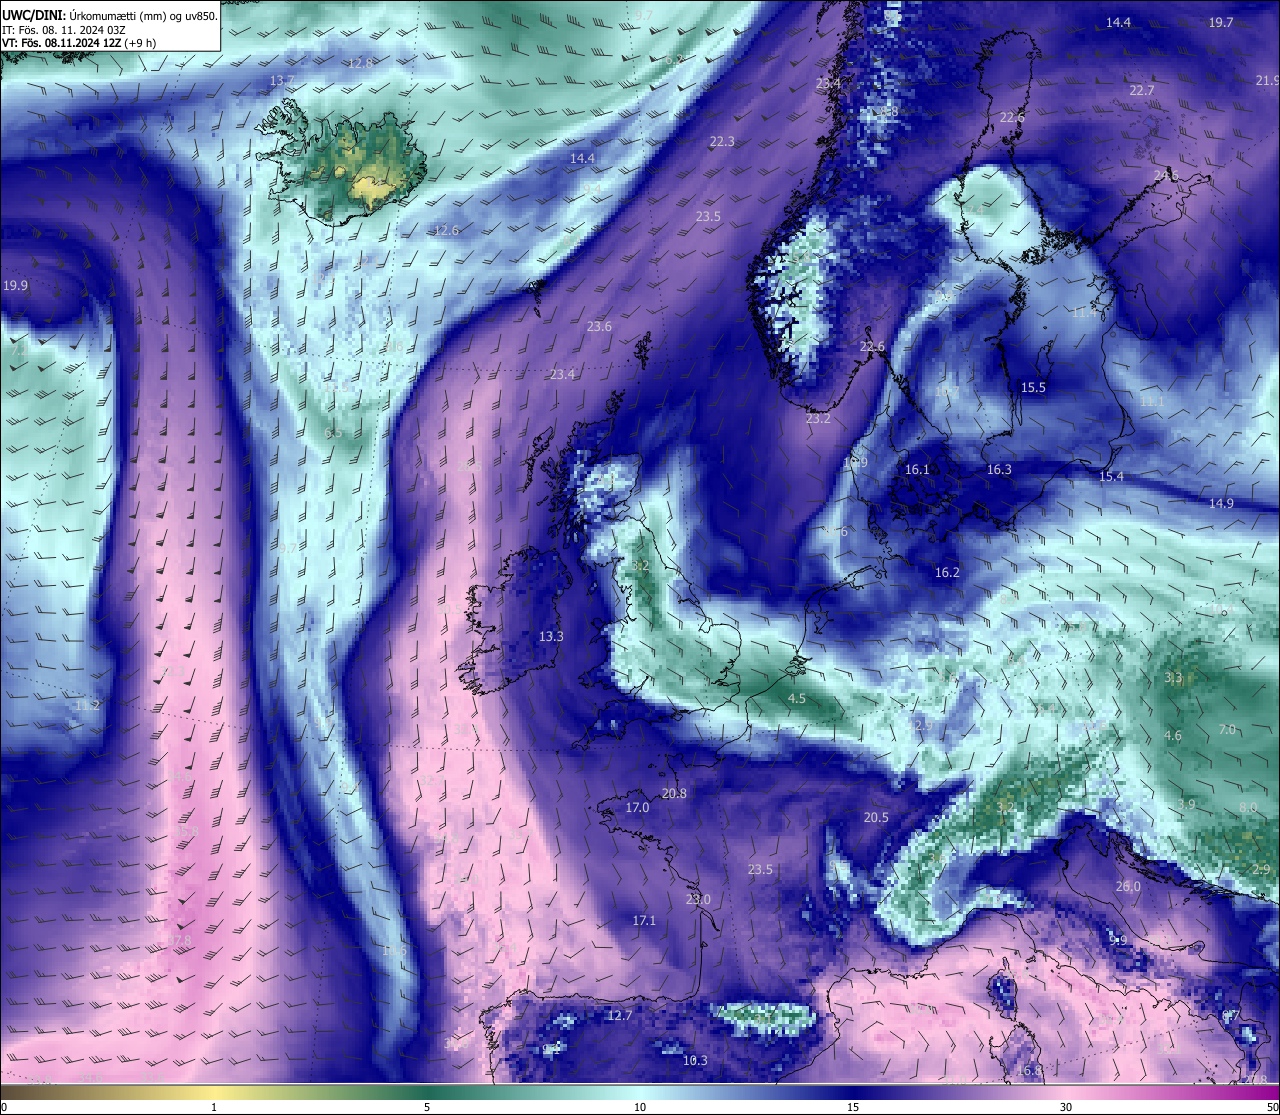Click the 19.7 value label
The height and width of the screenshot is (1115, 1280).
coord(1221,22)
